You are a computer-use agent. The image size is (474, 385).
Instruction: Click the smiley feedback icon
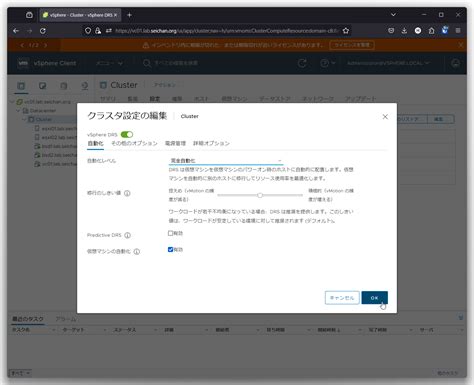(456, 63)
